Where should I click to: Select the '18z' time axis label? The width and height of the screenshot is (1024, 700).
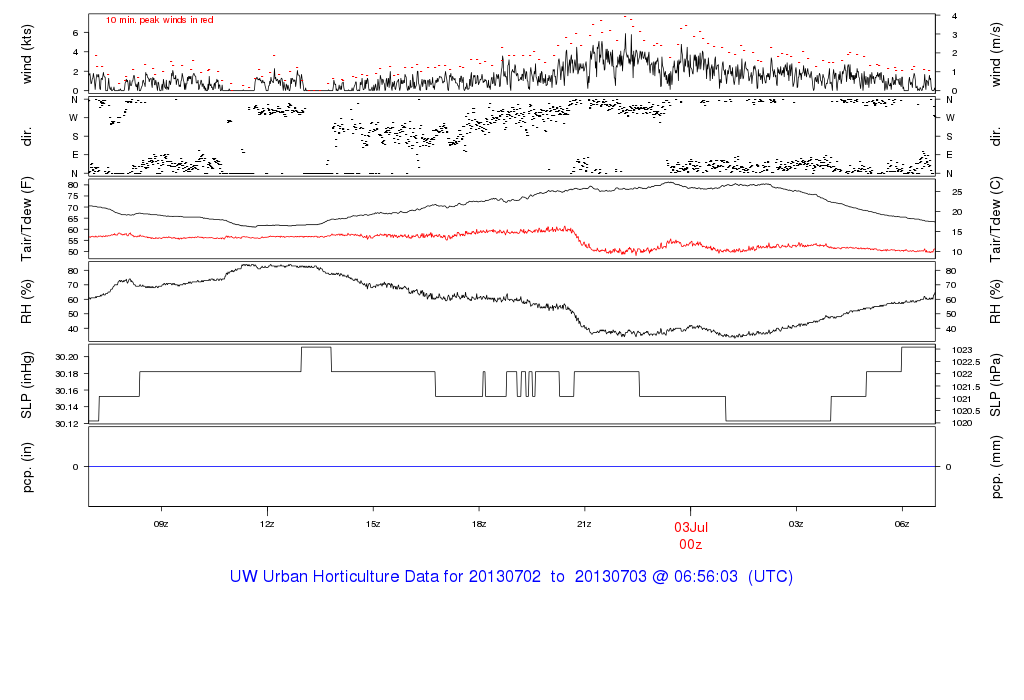pyautogui.click(x=479, y=524)
